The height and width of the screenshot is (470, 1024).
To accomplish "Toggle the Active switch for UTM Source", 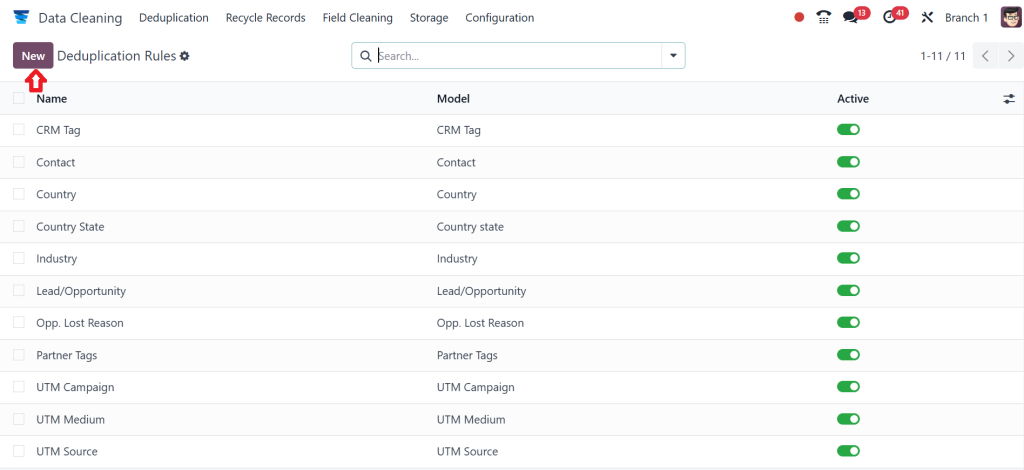I will [848, 451].
